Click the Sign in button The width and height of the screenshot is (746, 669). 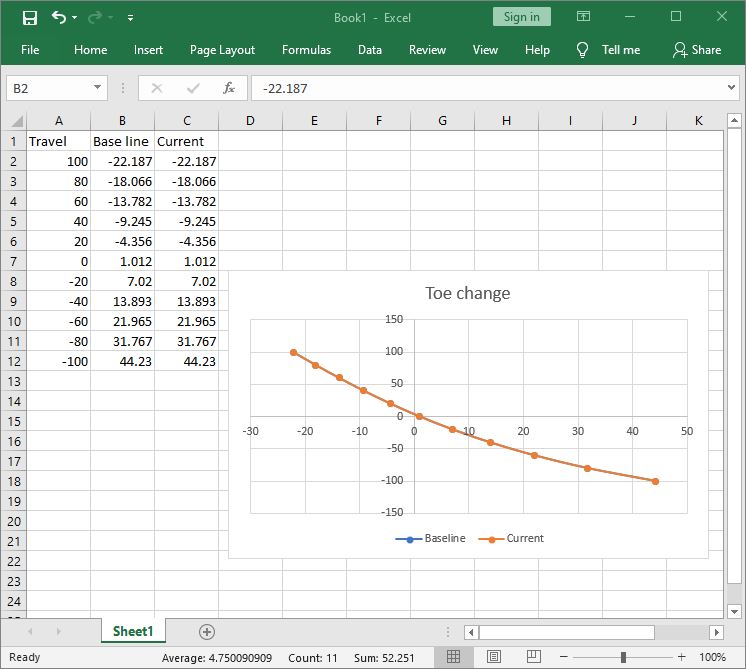click(x=521, y=17)
